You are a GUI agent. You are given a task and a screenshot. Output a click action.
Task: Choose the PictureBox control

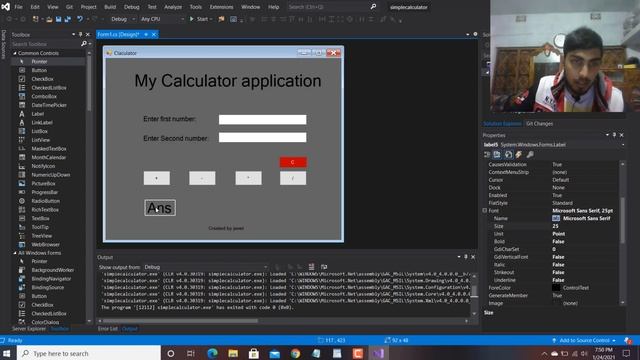pos(43,184)
